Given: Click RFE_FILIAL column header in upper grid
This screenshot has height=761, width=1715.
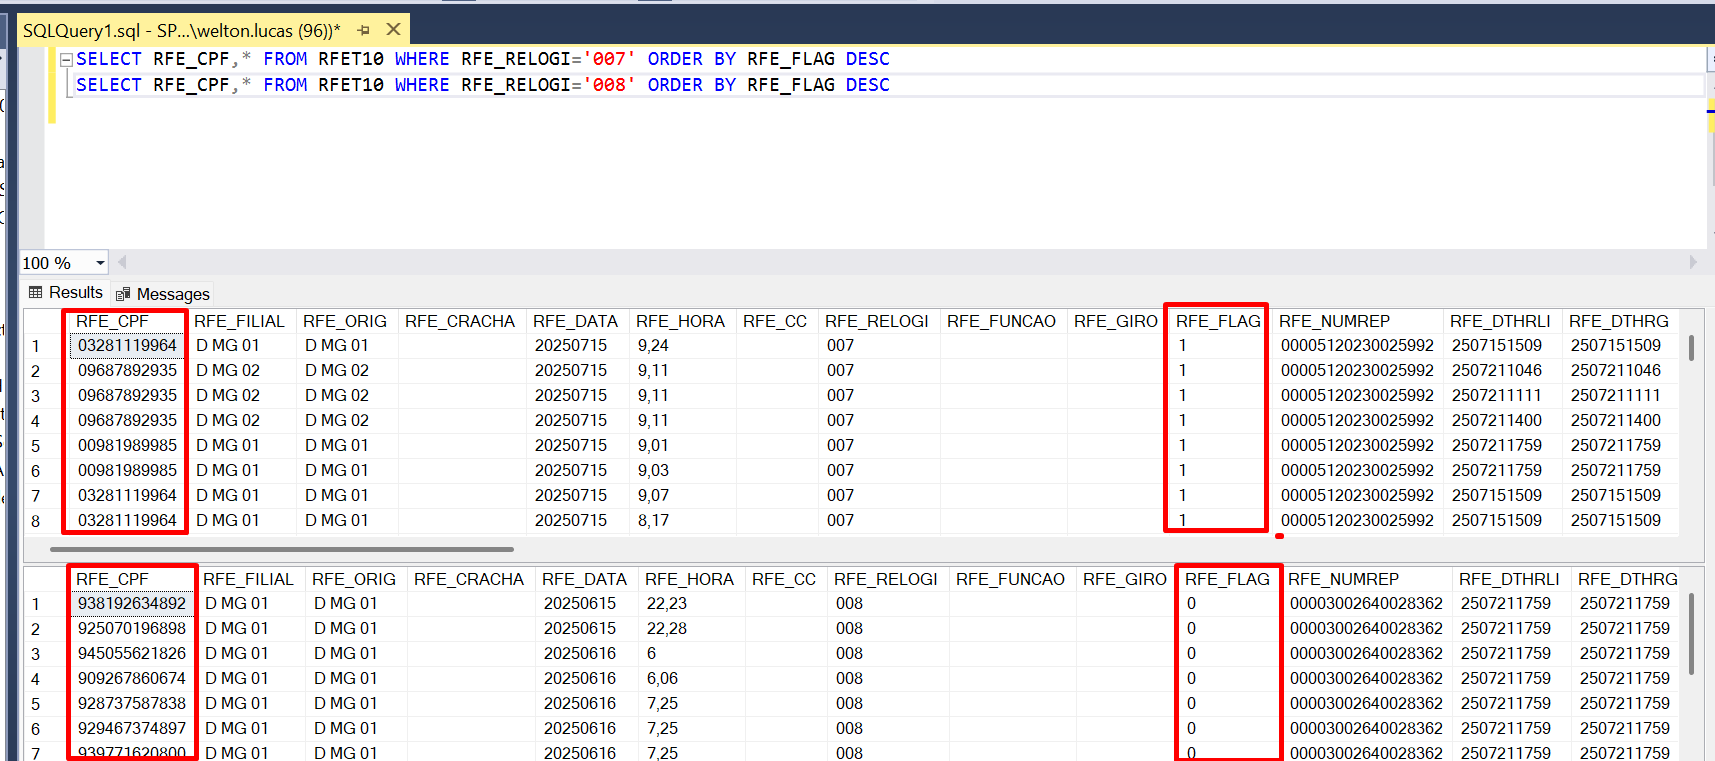Looking at the screenshot, I should tap(239, 321).
